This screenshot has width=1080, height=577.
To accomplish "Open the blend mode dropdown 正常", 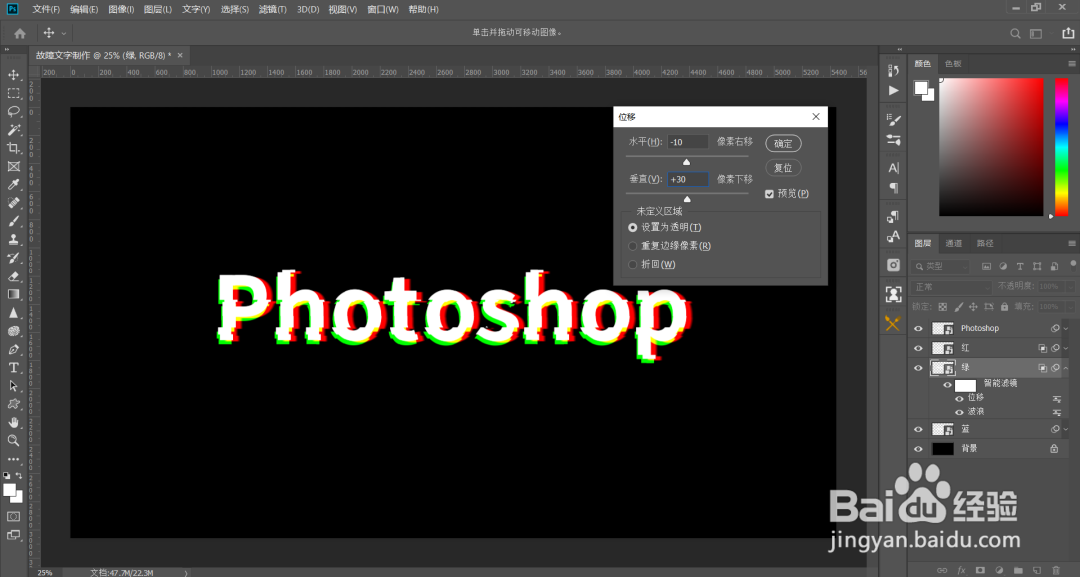I will point(951,286).
